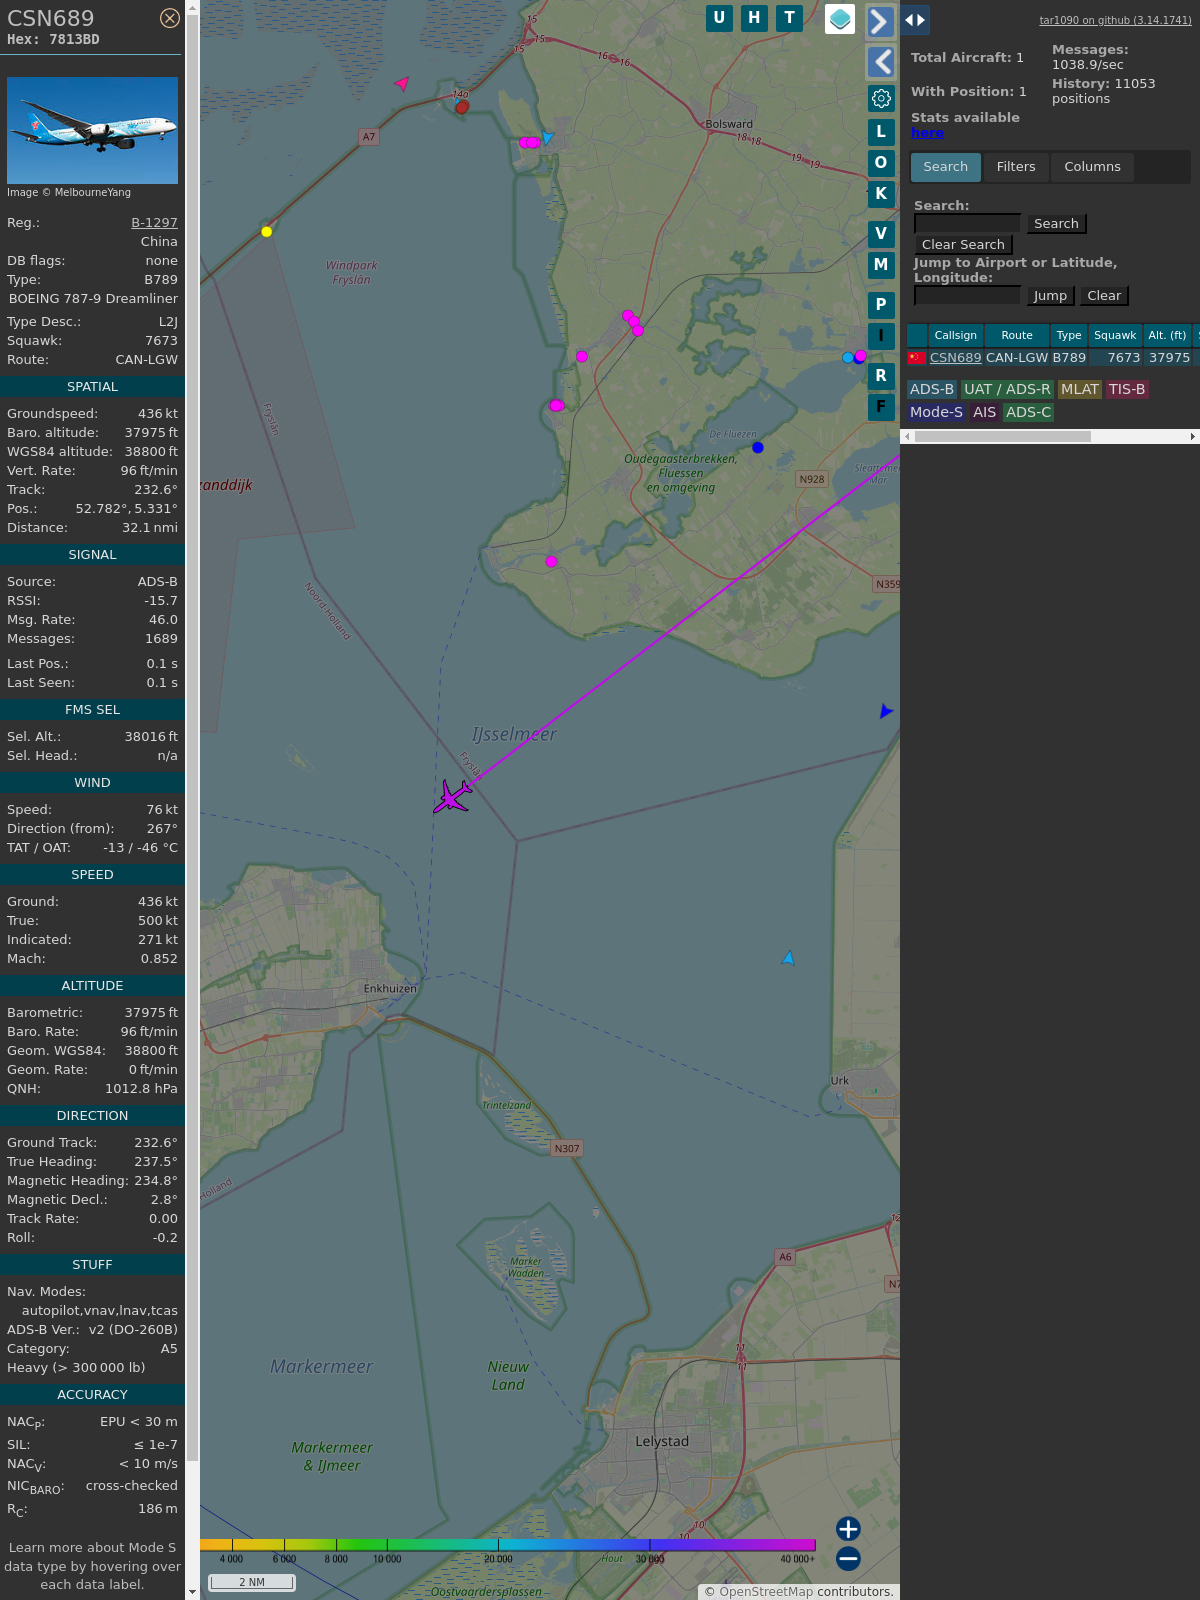Screen dimensions: 1200x1600
Task: Close the CSN689 aircraft info panel
Action: tap(170, 18)
